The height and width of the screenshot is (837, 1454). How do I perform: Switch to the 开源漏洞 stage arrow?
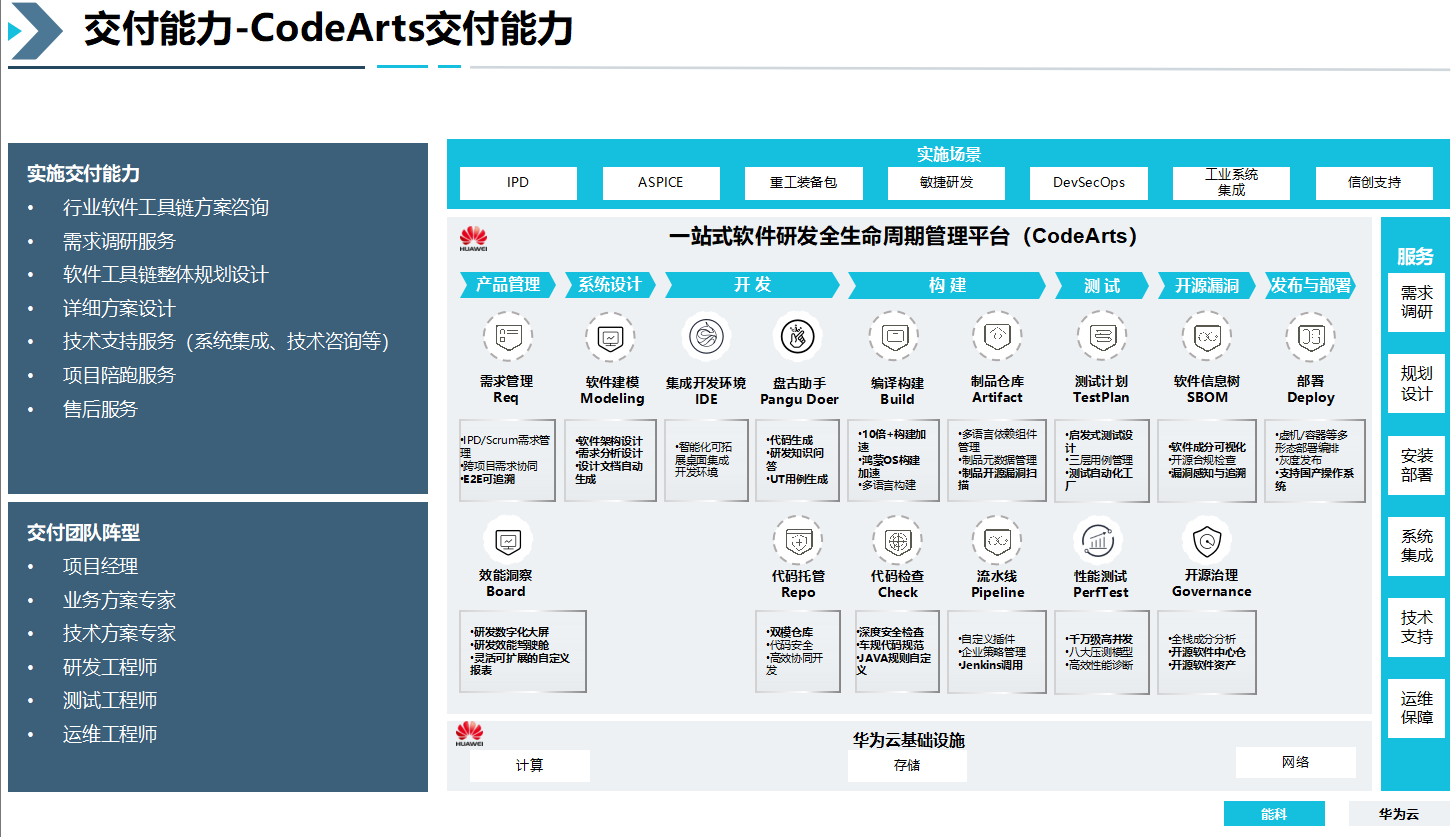tap(1206, 285)
